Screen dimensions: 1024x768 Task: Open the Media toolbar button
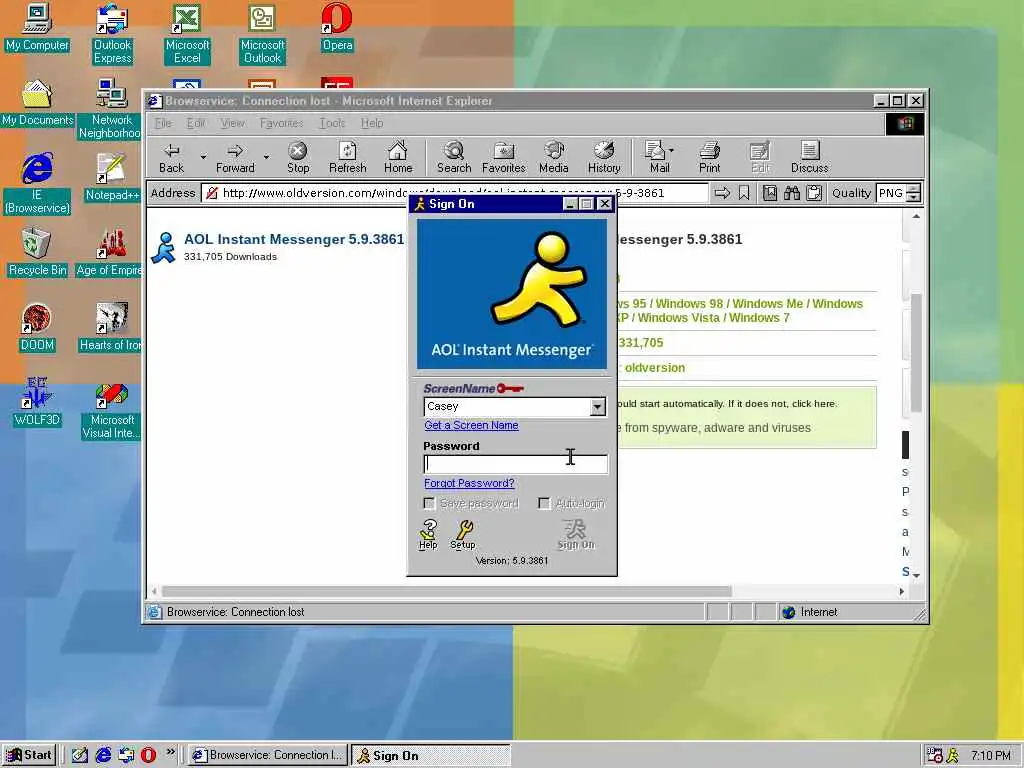tap(554, 157)
